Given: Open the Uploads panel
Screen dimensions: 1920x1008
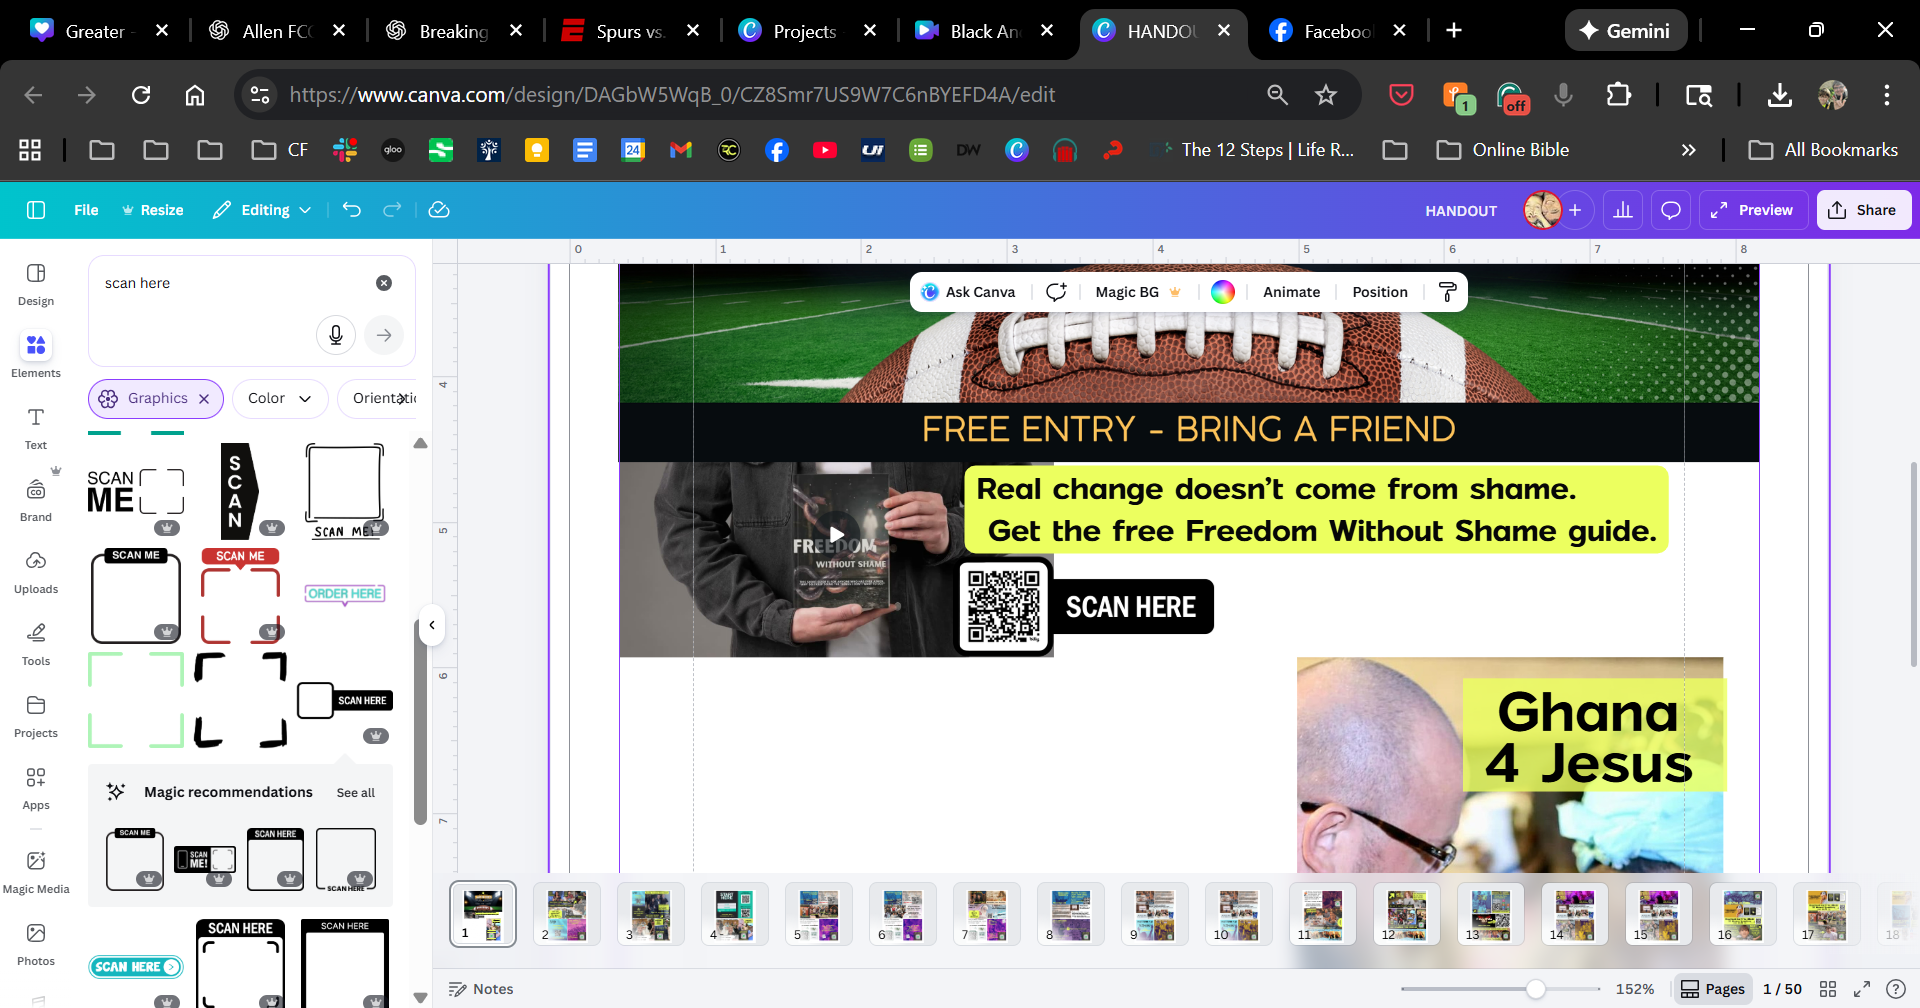Looking at the screenshot, I should point(36,571).
